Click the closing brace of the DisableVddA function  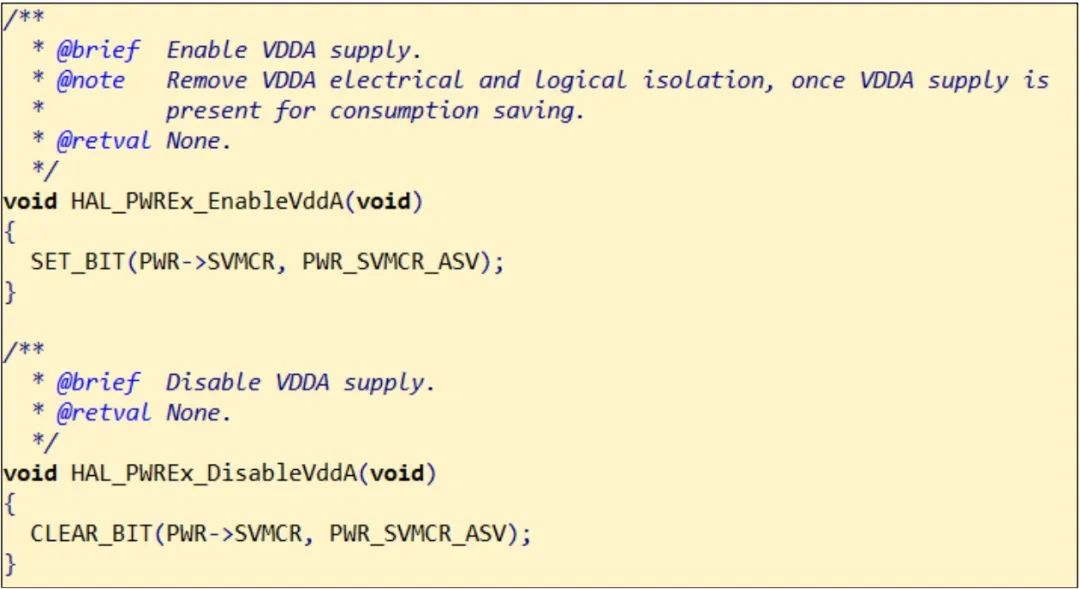pyautogui.click(x=9, y=565)
